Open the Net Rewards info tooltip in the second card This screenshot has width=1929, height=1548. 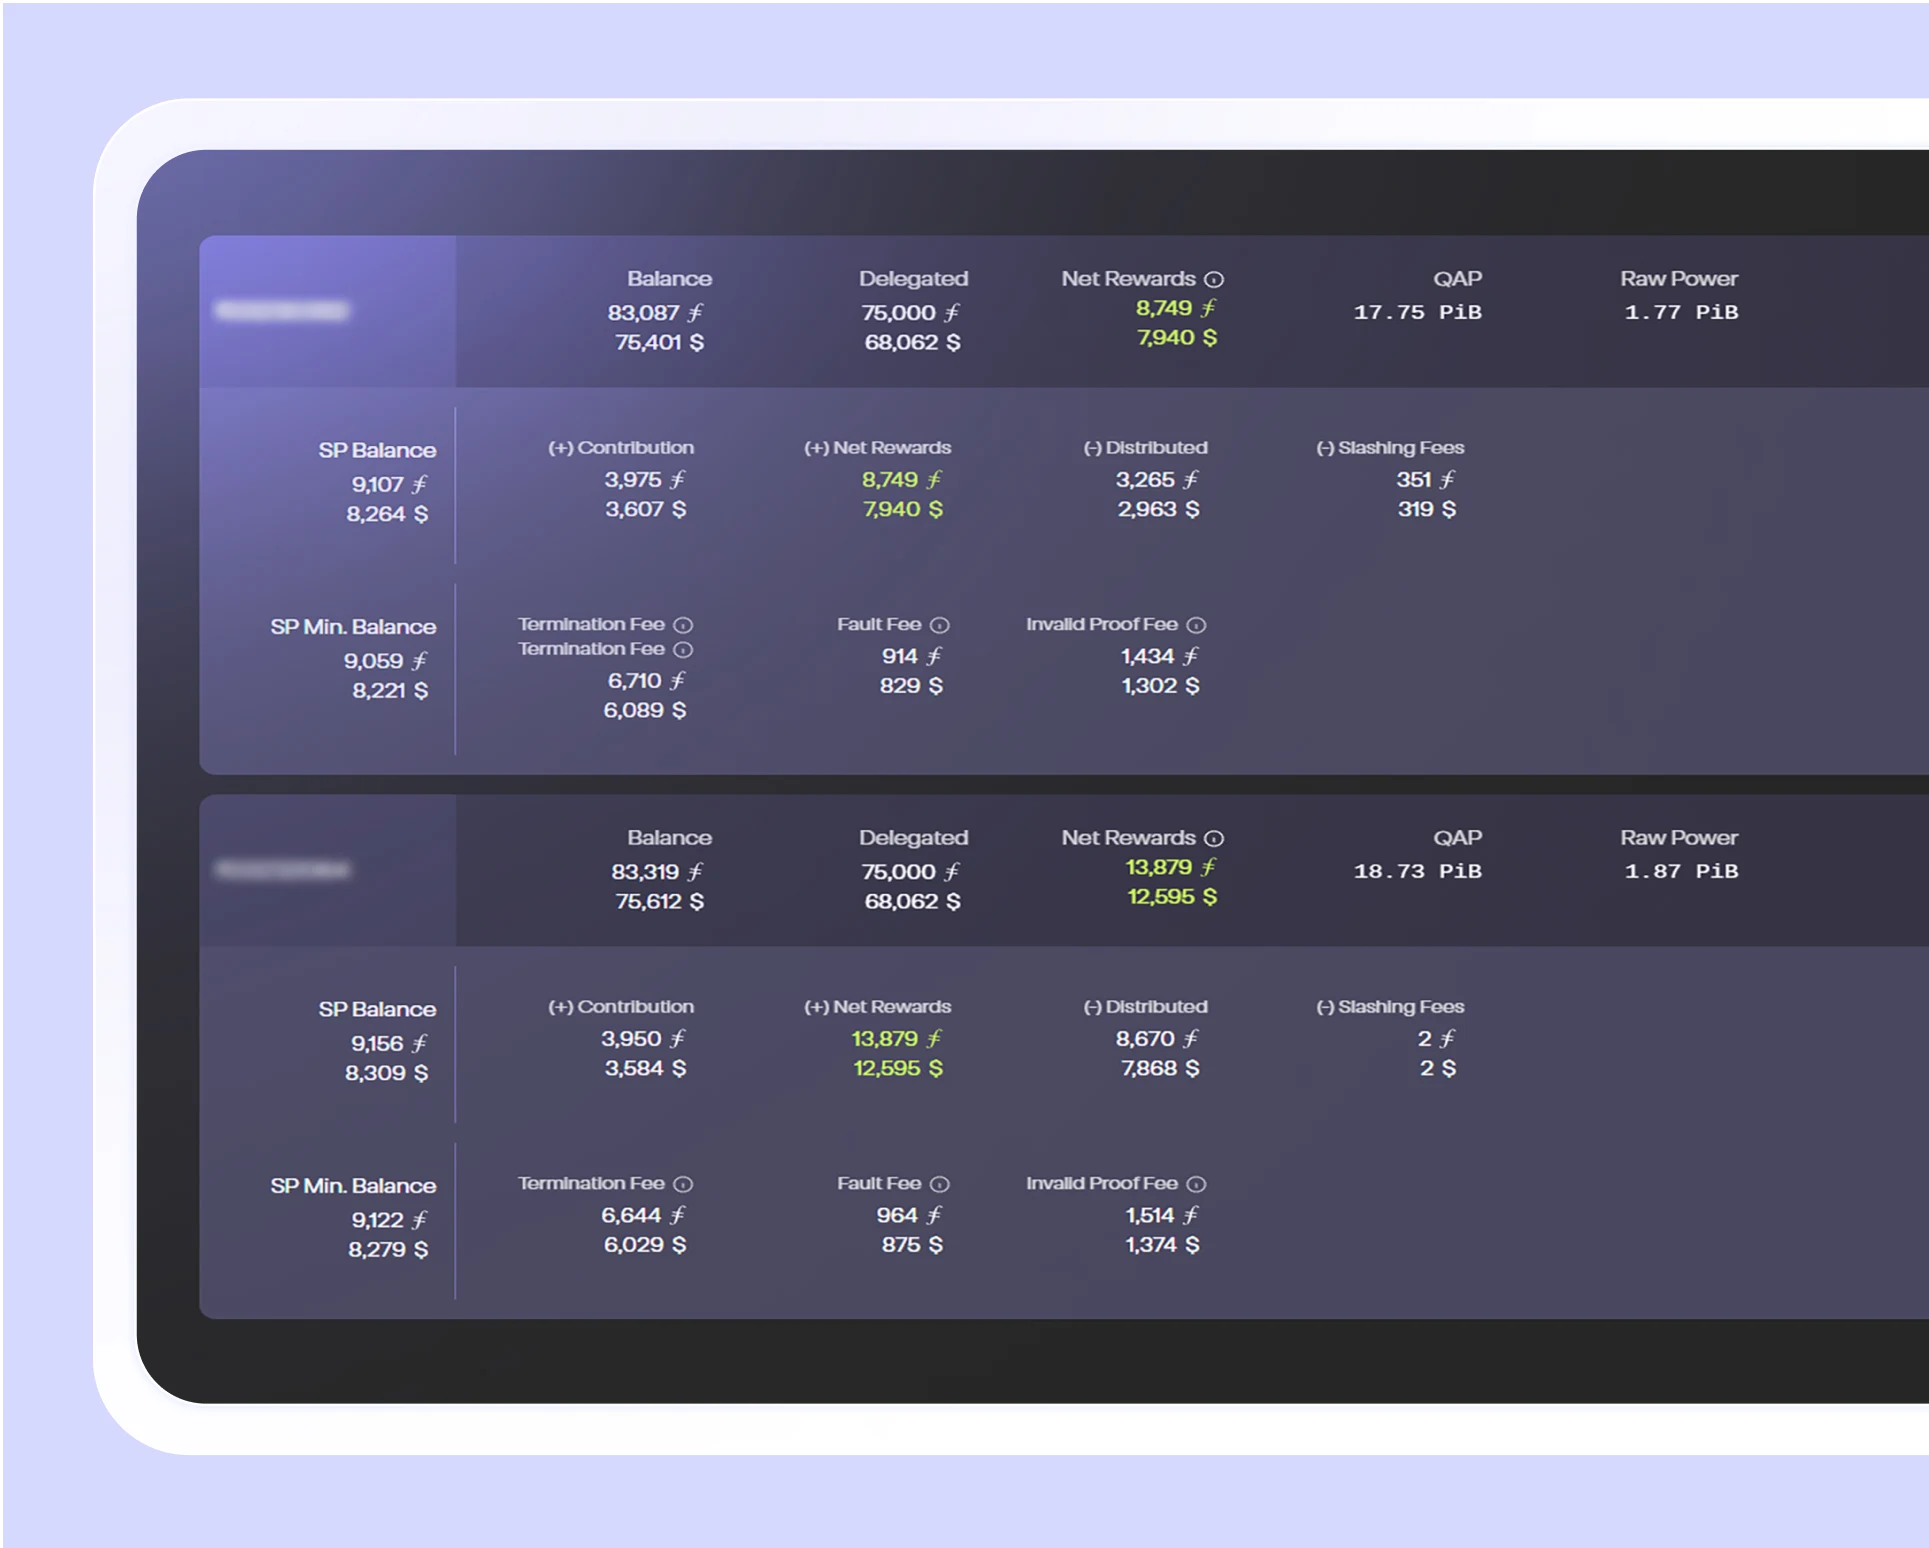pyautogui.click(x=1213, y=837)
